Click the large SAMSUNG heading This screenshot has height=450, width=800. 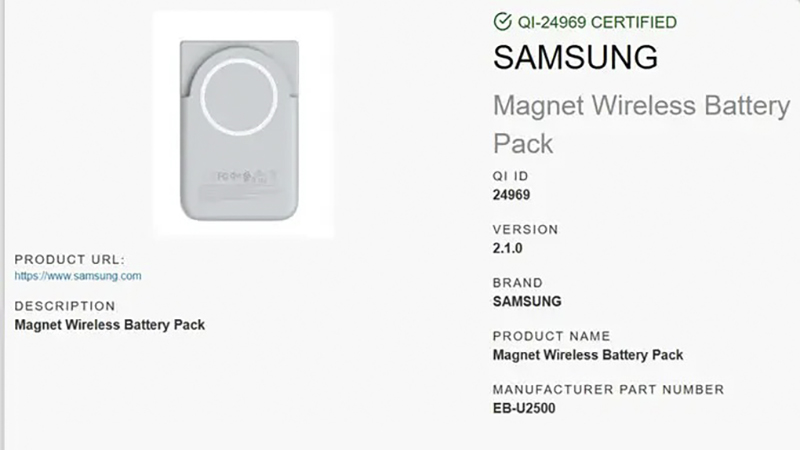click(575, 57)
